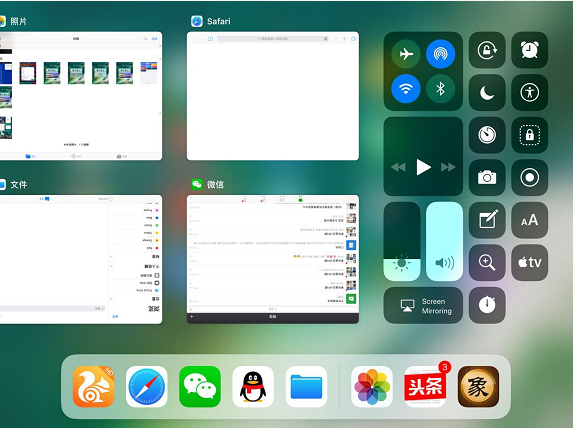Toggle rotation lock
This screenshot has height=428, width=573.
pyautogui.click(x=487, y=50)
